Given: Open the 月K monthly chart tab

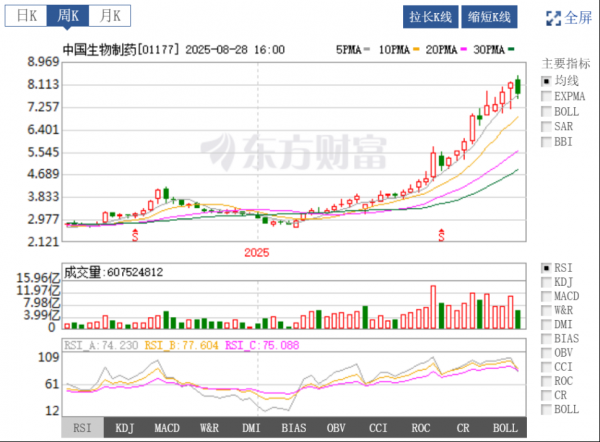Looking at the screenshot, I should tap(110, 16).
